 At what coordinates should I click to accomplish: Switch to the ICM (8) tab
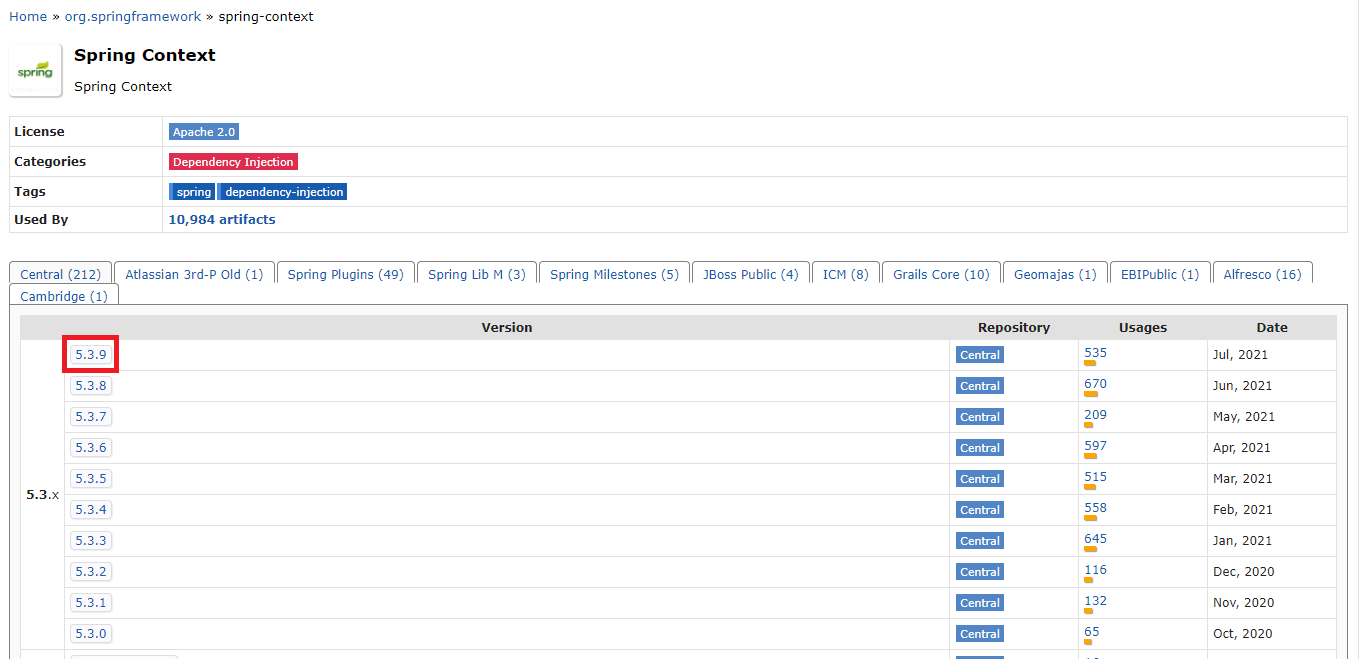pos(846,274)
